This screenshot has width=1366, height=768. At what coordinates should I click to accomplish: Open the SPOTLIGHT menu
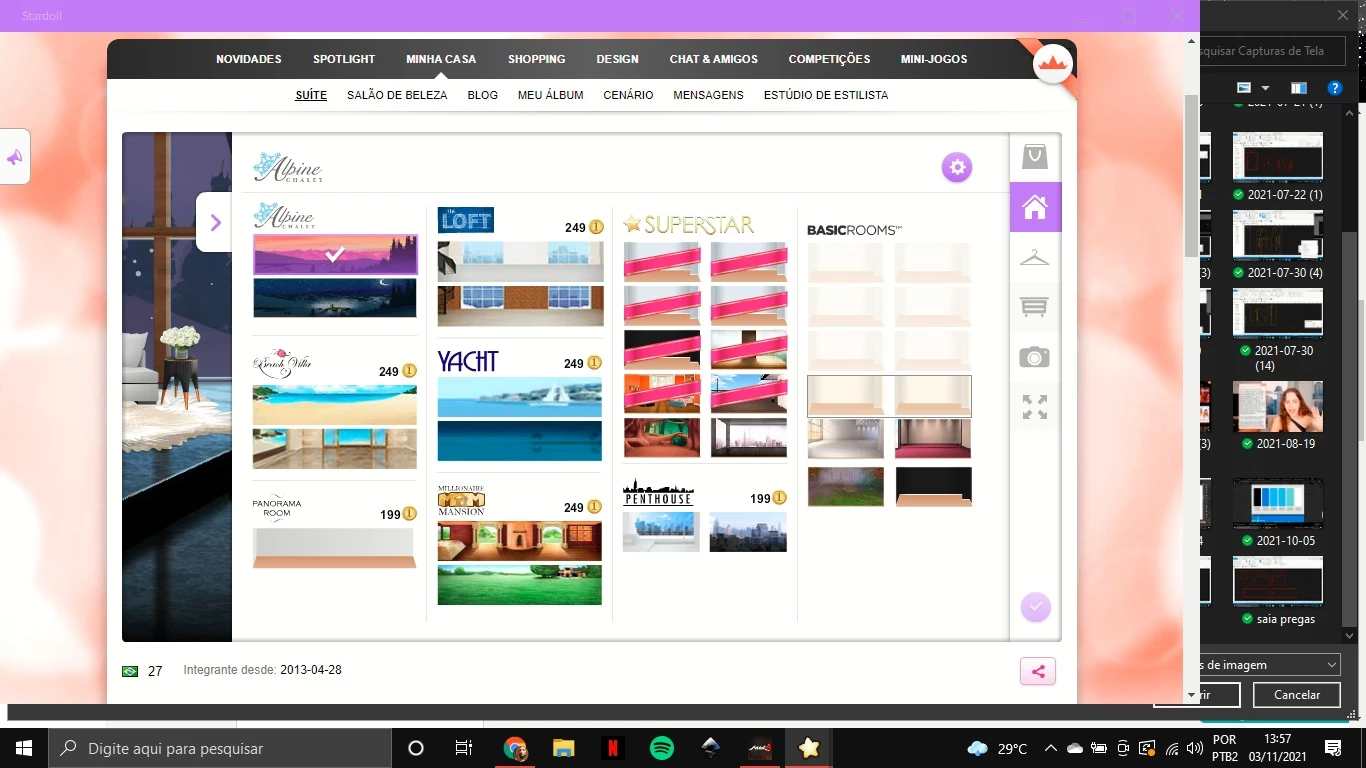point(344,59)
